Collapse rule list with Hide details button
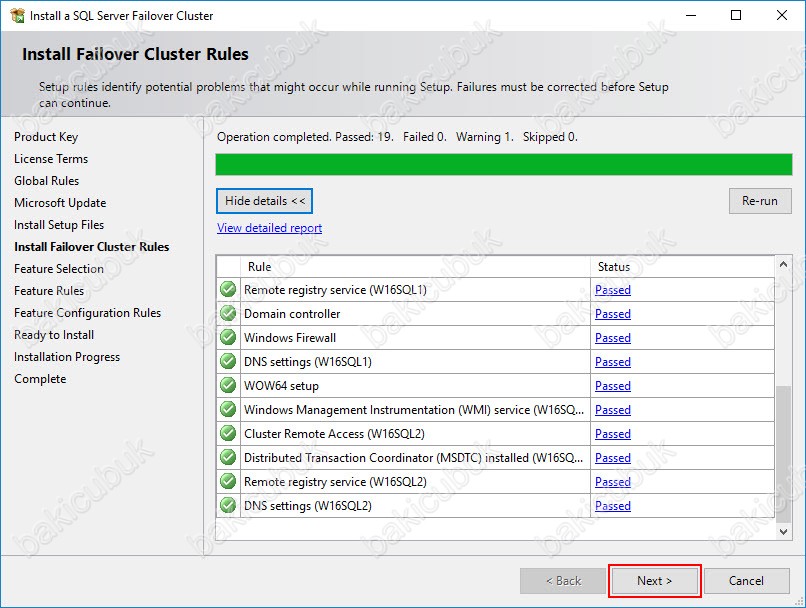The image size is (806, 608). [x=264, y=201]
